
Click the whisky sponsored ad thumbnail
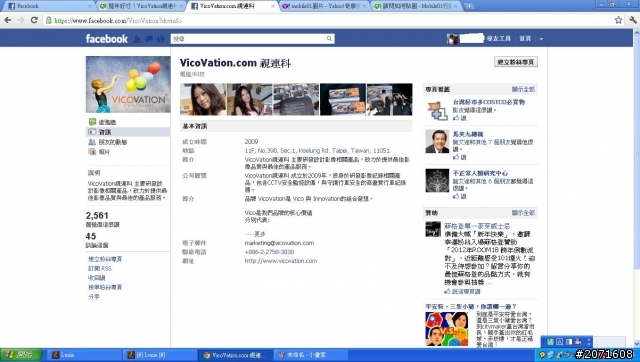(433, 229)
